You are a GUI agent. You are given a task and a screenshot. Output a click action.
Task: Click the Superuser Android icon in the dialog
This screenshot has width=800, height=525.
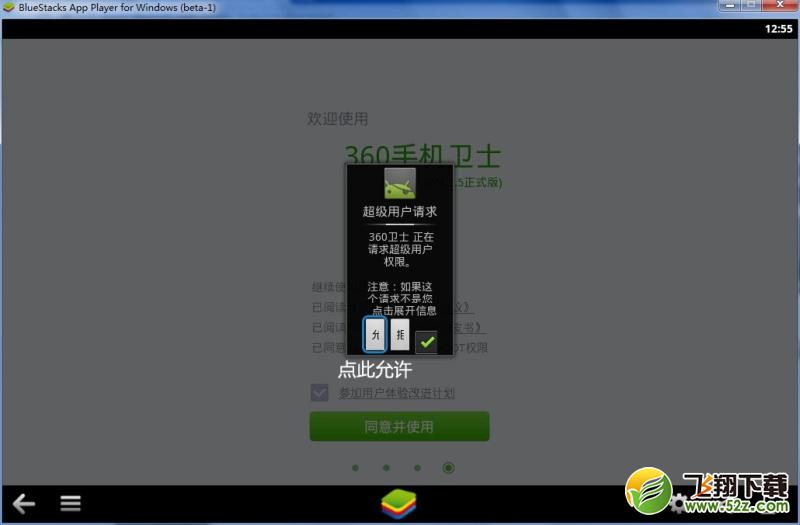tap(400, 184)
